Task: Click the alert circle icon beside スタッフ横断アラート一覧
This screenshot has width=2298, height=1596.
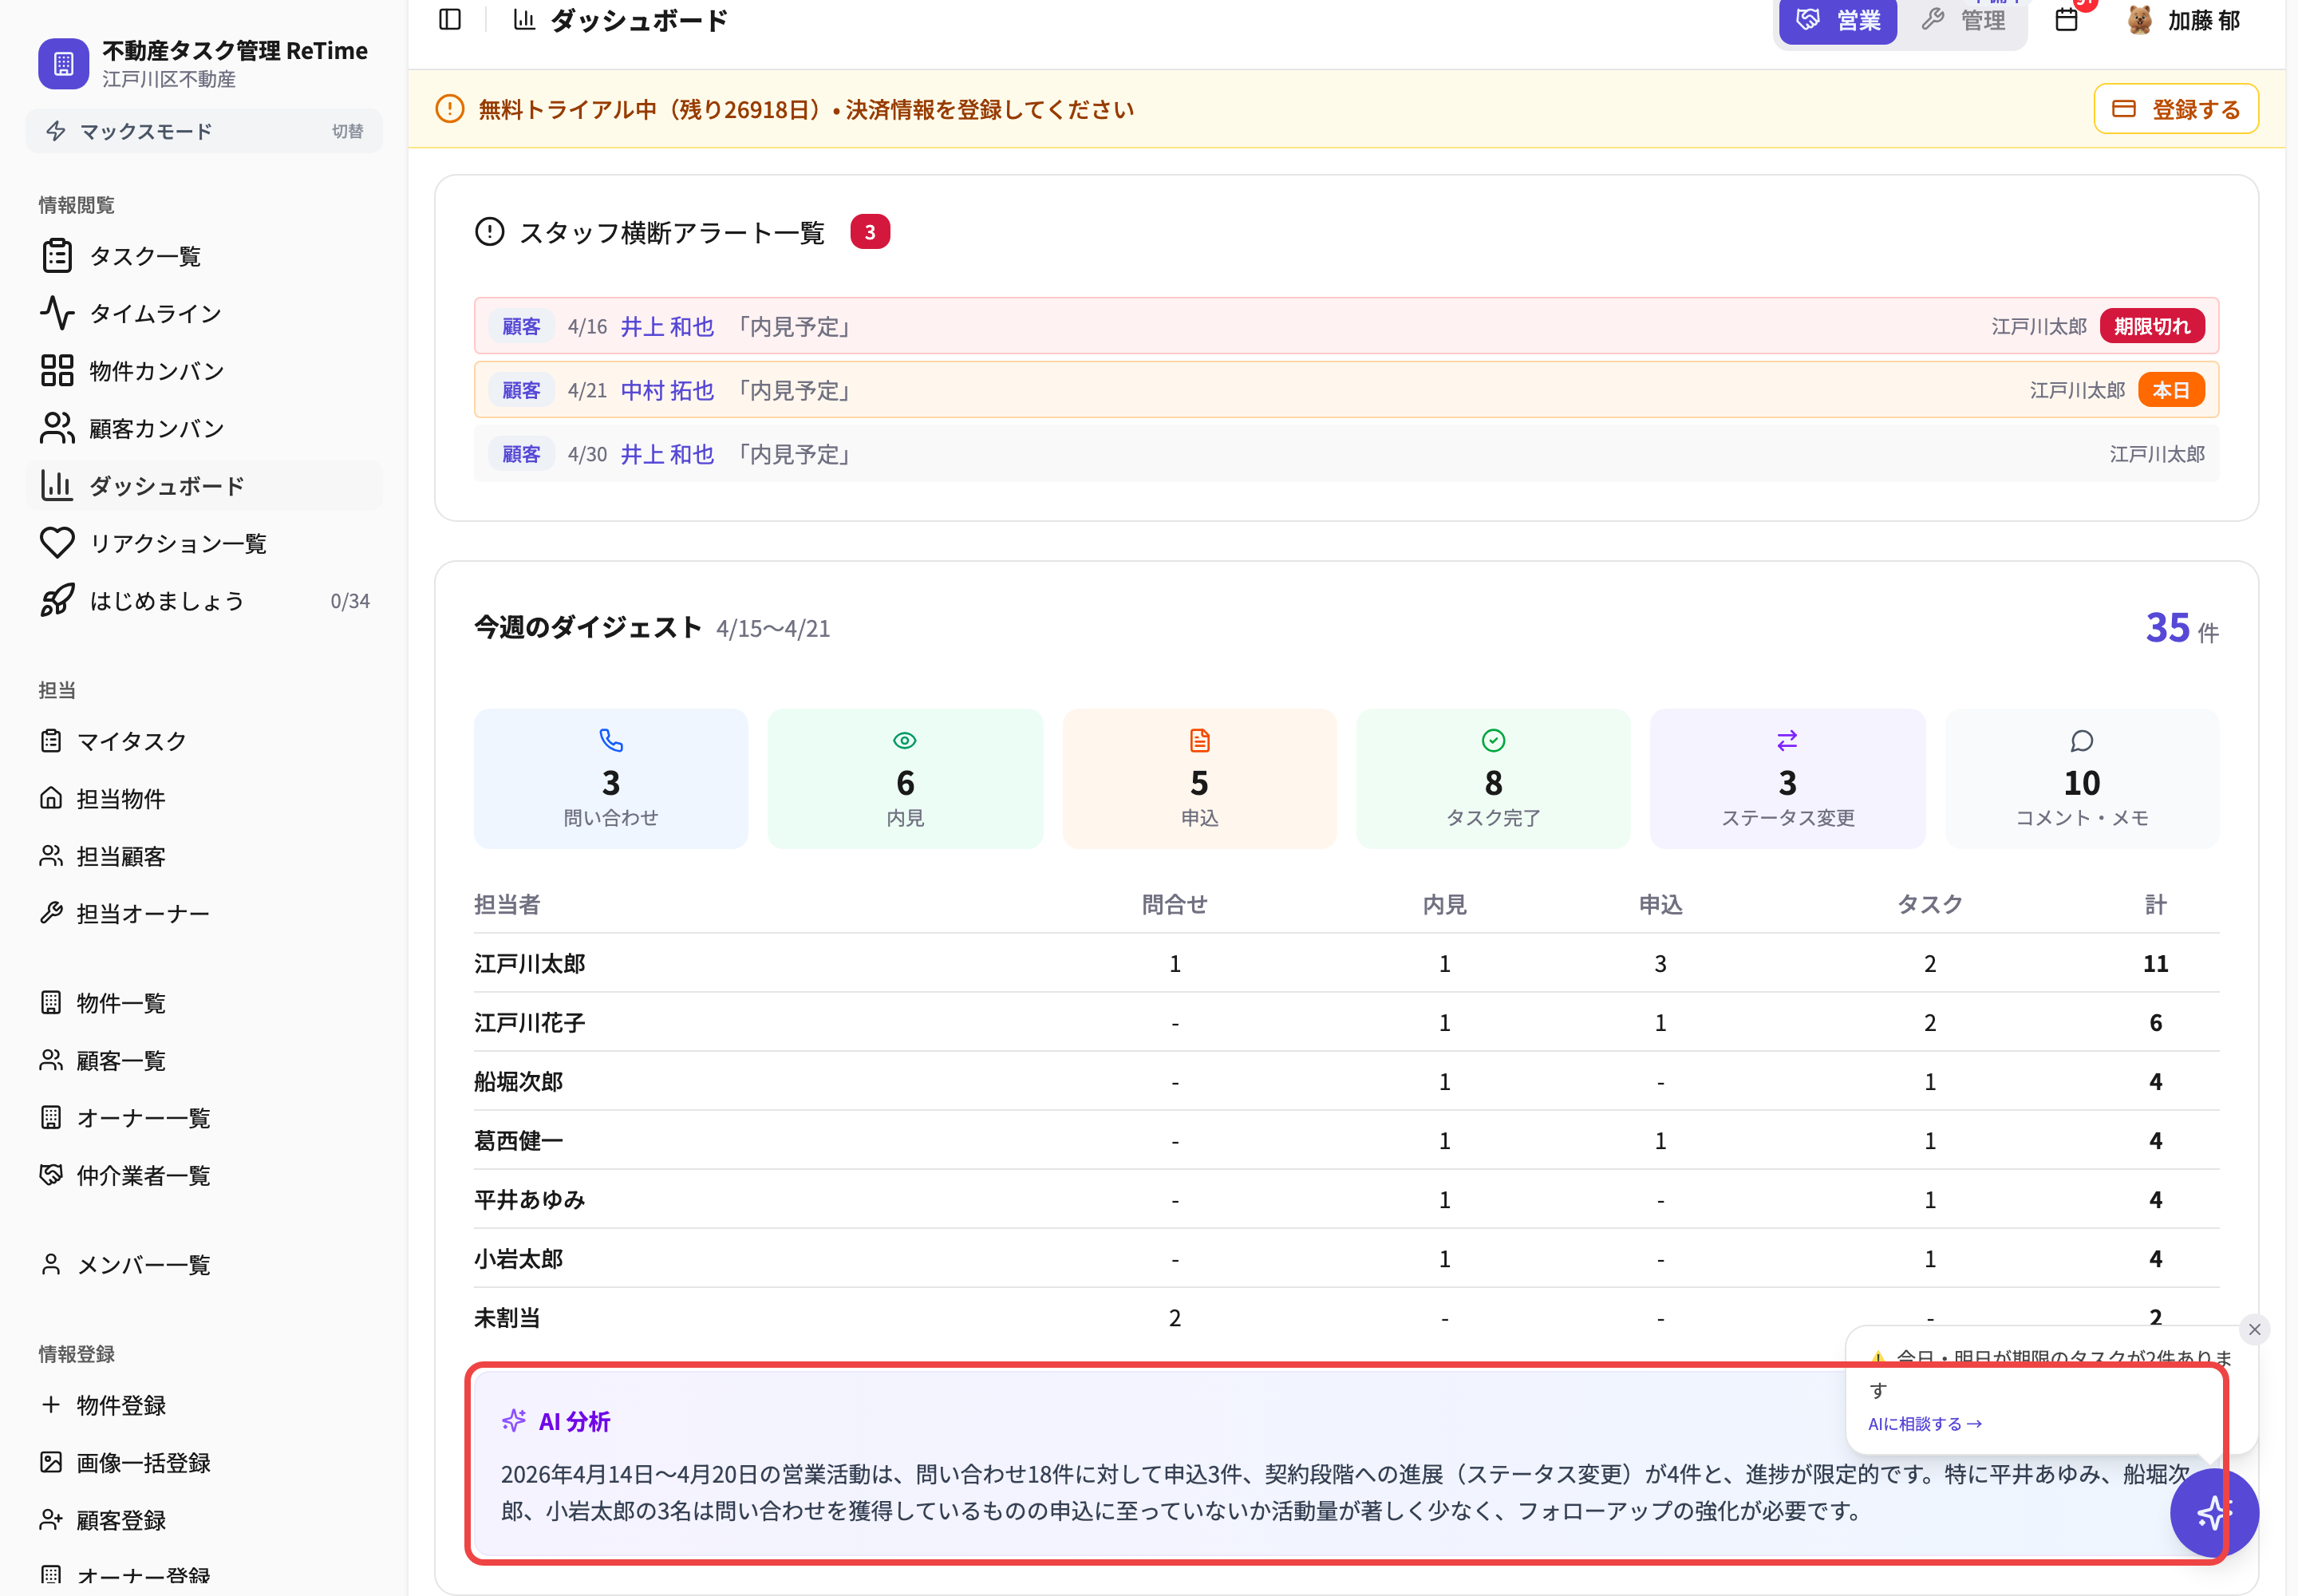Action: coord(490,232)
